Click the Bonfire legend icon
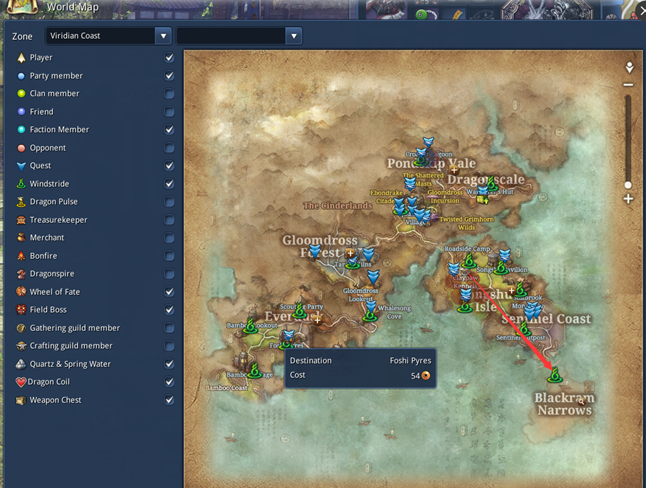Image resolution: width=646 pixels, height=488 pixels. coord(21,256)
